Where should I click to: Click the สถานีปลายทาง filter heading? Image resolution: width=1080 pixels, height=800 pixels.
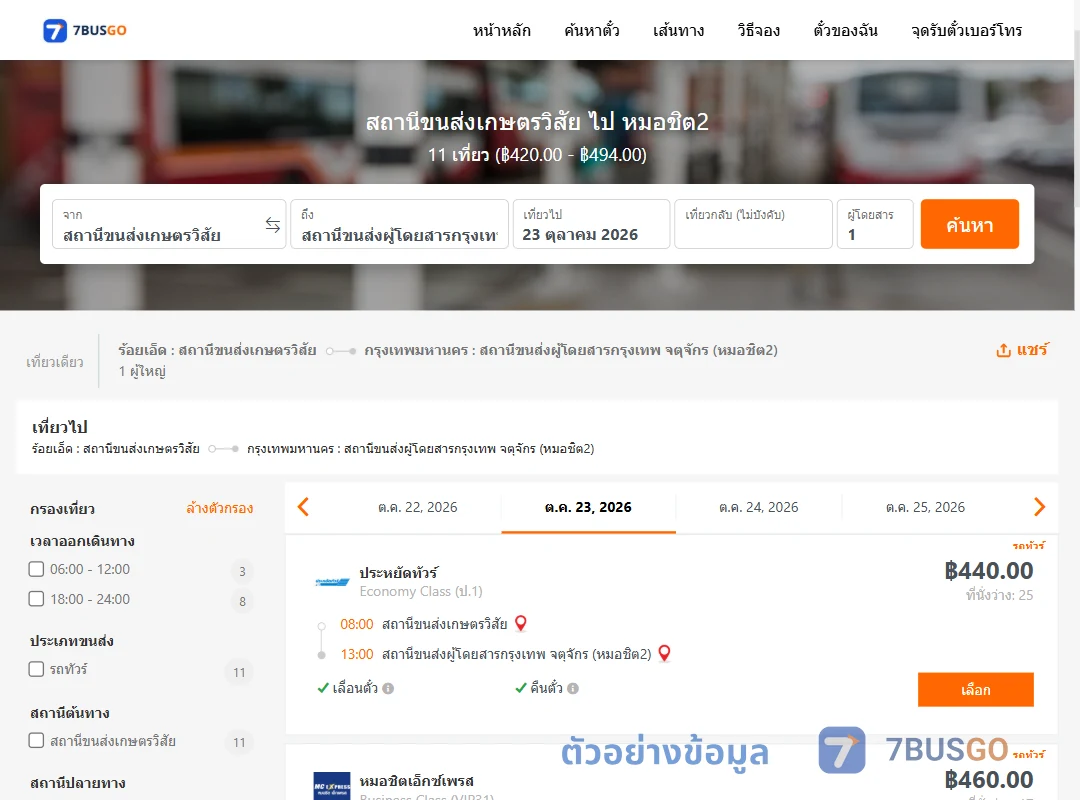click(x=77, y=783)
